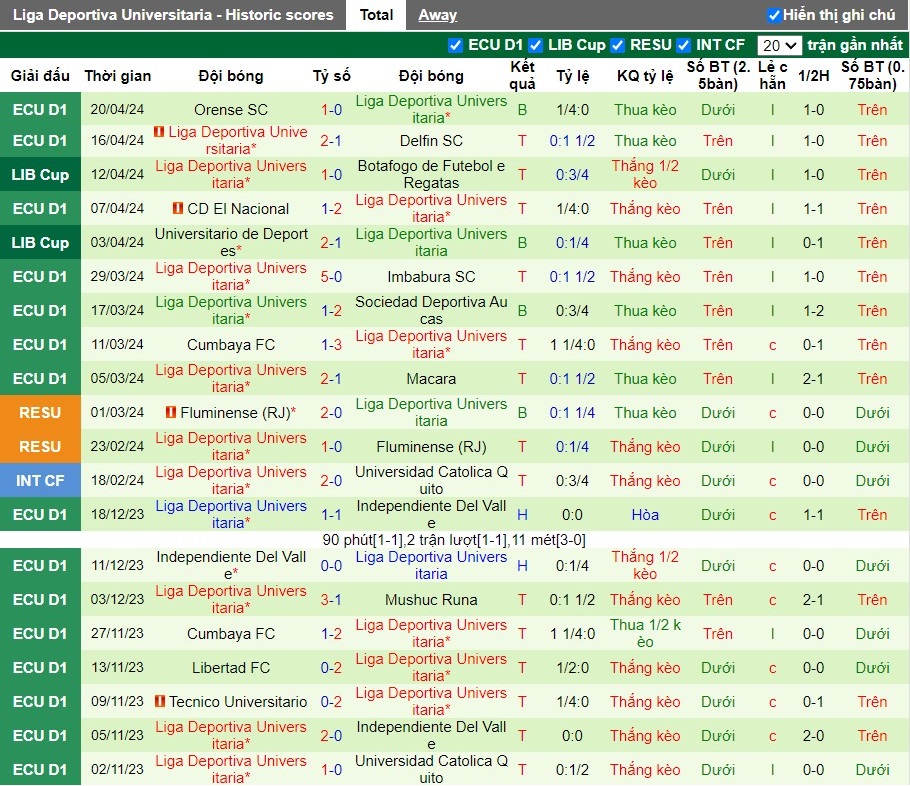
Task: Click date 11/03/24 in time column
Action: (117, 344)
